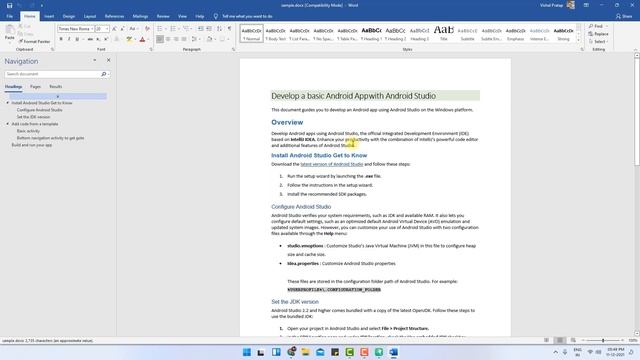
Task: Apply the Normal style
Action: click(x=251, y=33)
